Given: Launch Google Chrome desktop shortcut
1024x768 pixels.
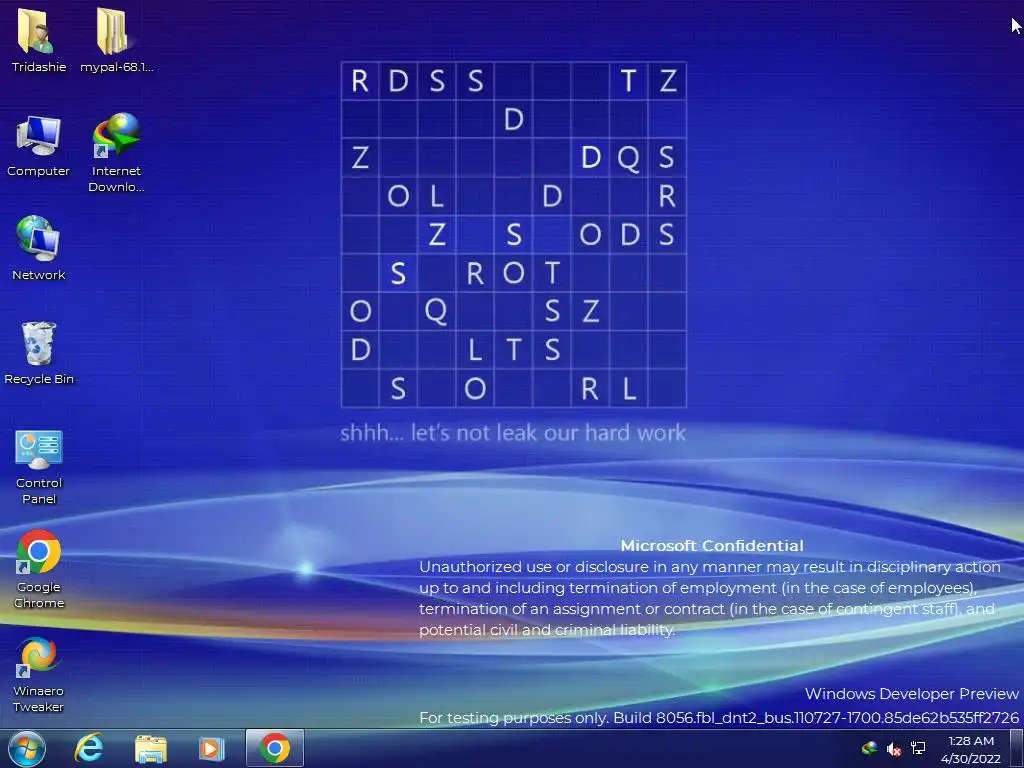Looking at the screenshot, I should click(39, 569).
